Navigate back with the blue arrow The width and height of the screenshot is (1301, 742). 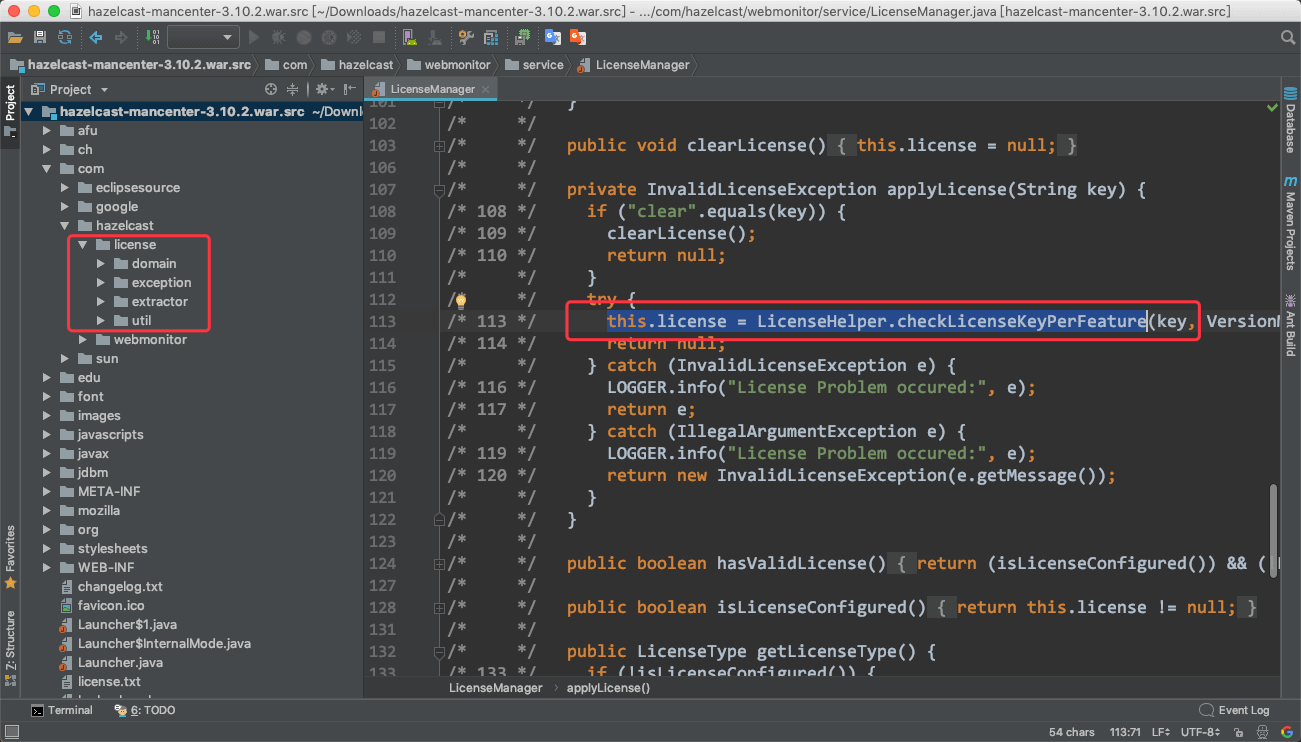pos(96,37)
